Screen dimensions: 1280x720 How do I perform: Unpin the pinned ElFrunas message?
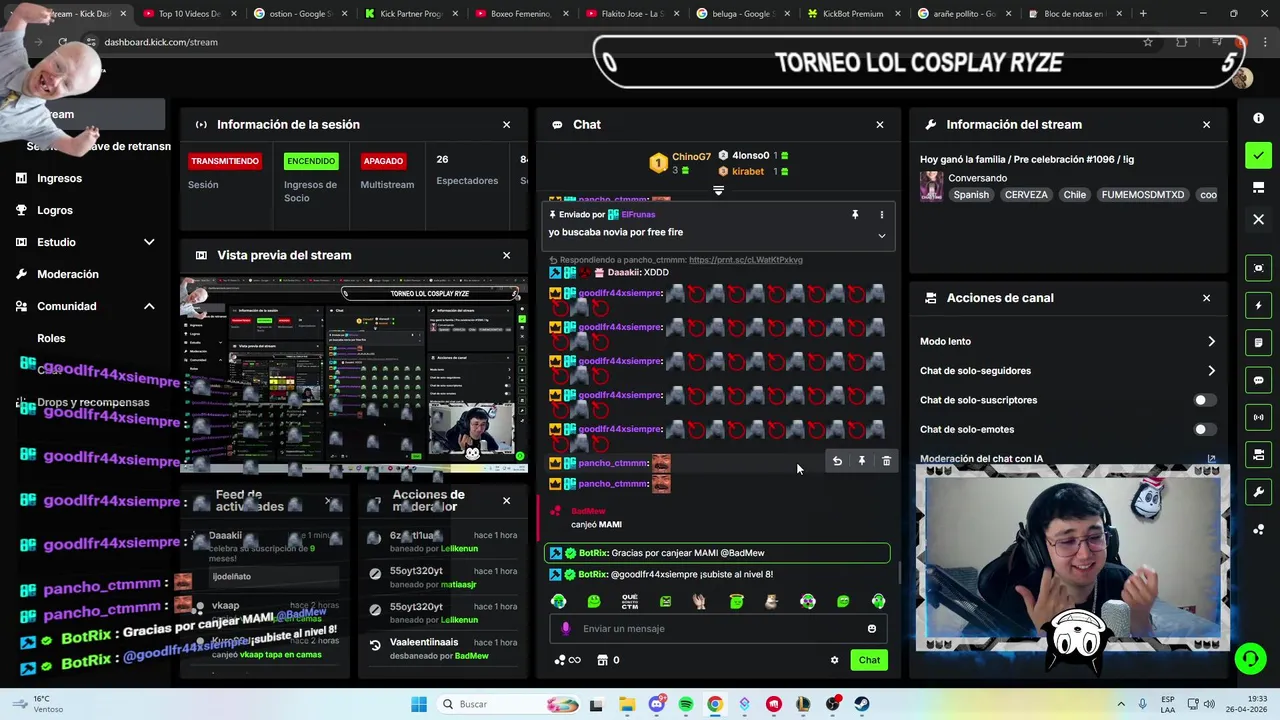point(855,214)
